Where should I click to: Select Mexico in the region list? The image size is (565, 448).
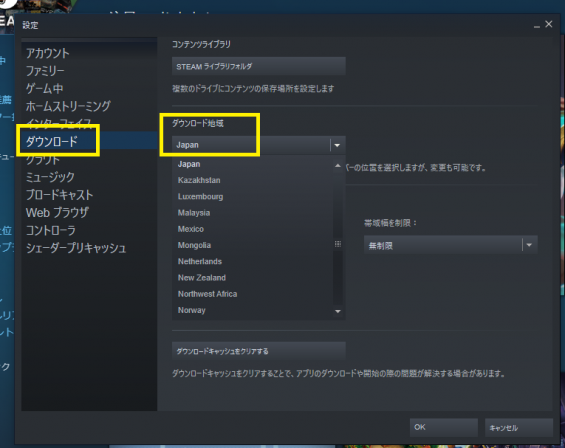pos(191,229)
